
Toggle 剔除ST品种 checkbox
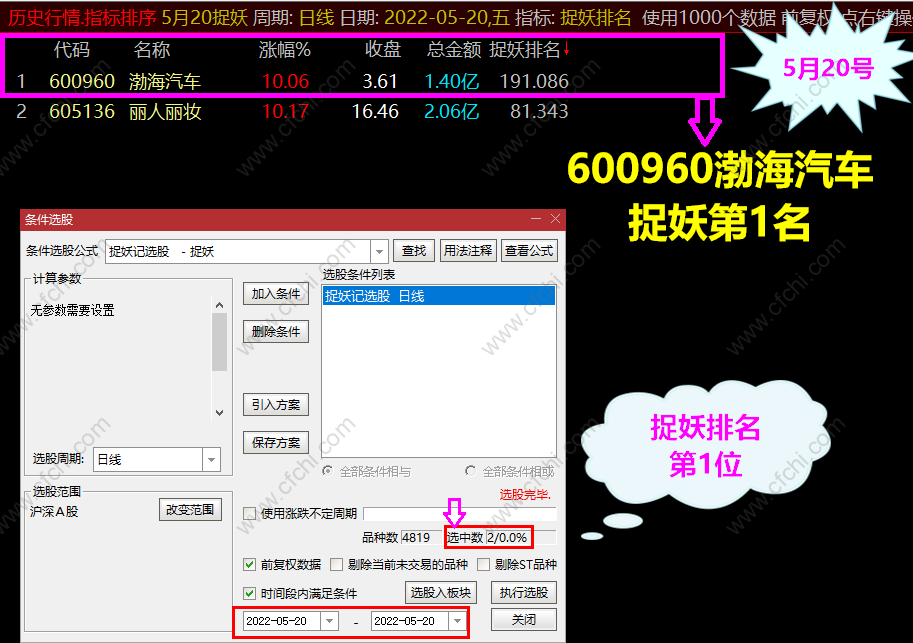pyautogui.click(x=483, y=564)
